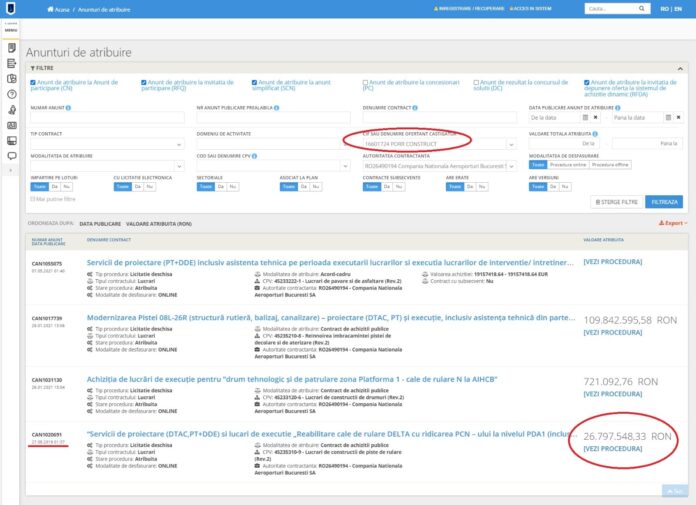Expand the TIP CONTRACT dropdown
This screenshot has height=505, width=696.
point(105,144)
